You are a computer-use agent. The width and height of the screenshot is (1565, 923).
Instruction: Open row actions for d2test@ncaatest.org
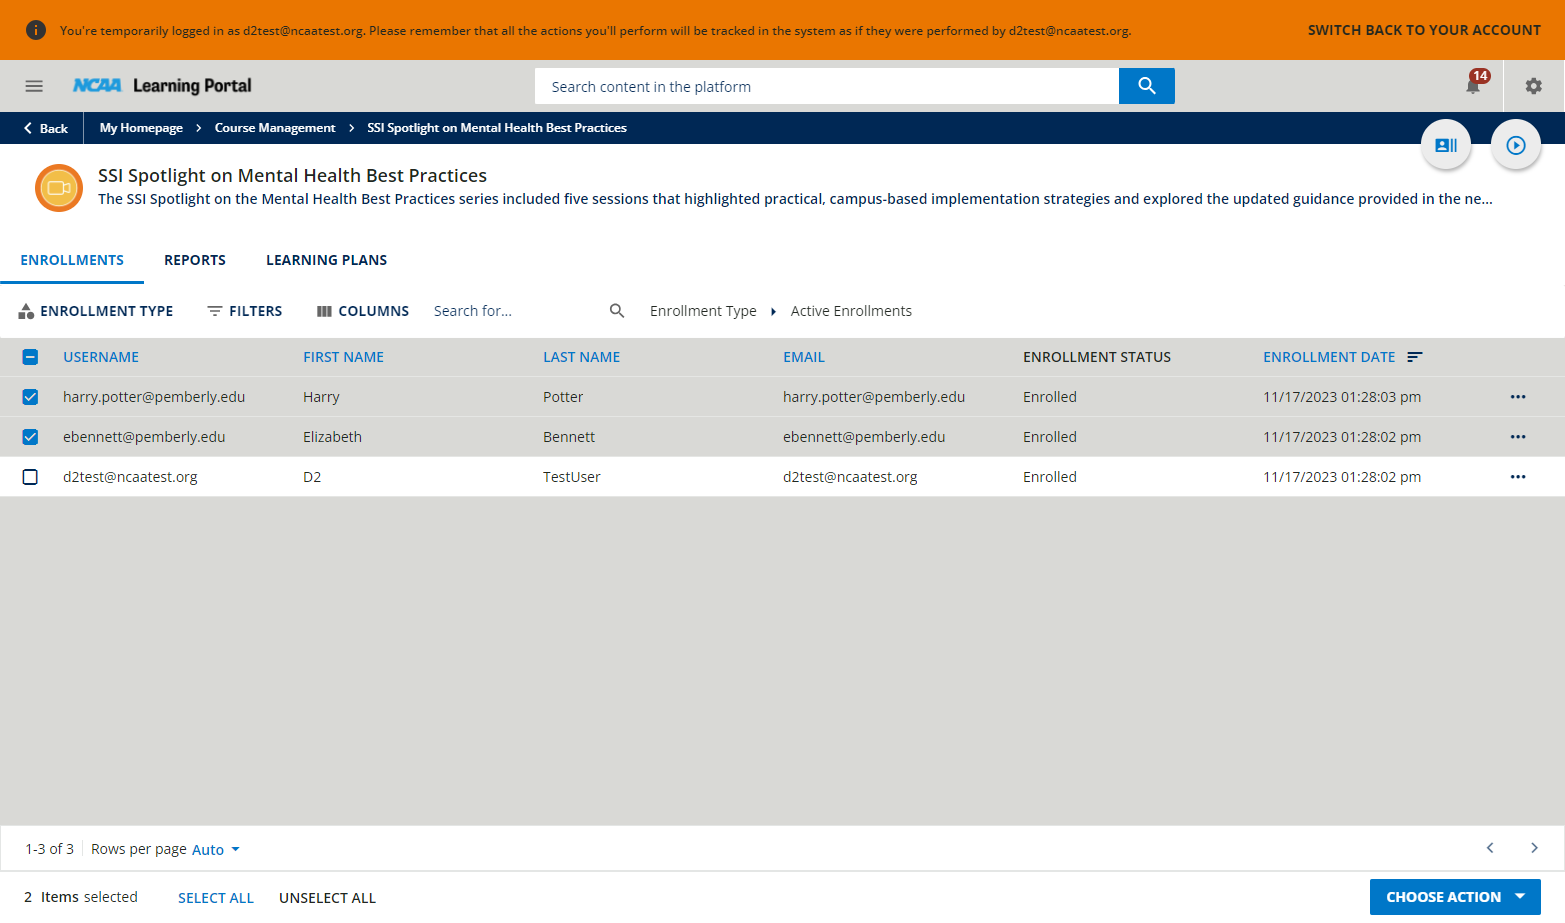pos(1518,477)
